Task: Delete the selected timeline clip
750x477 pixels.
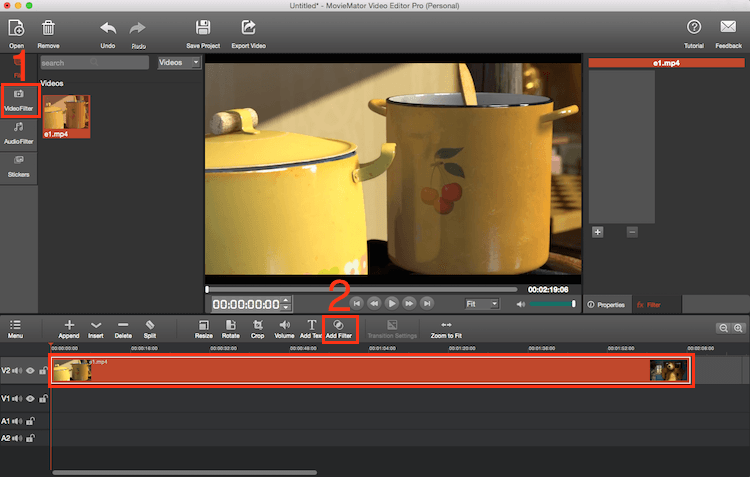Action: [123, 329]
